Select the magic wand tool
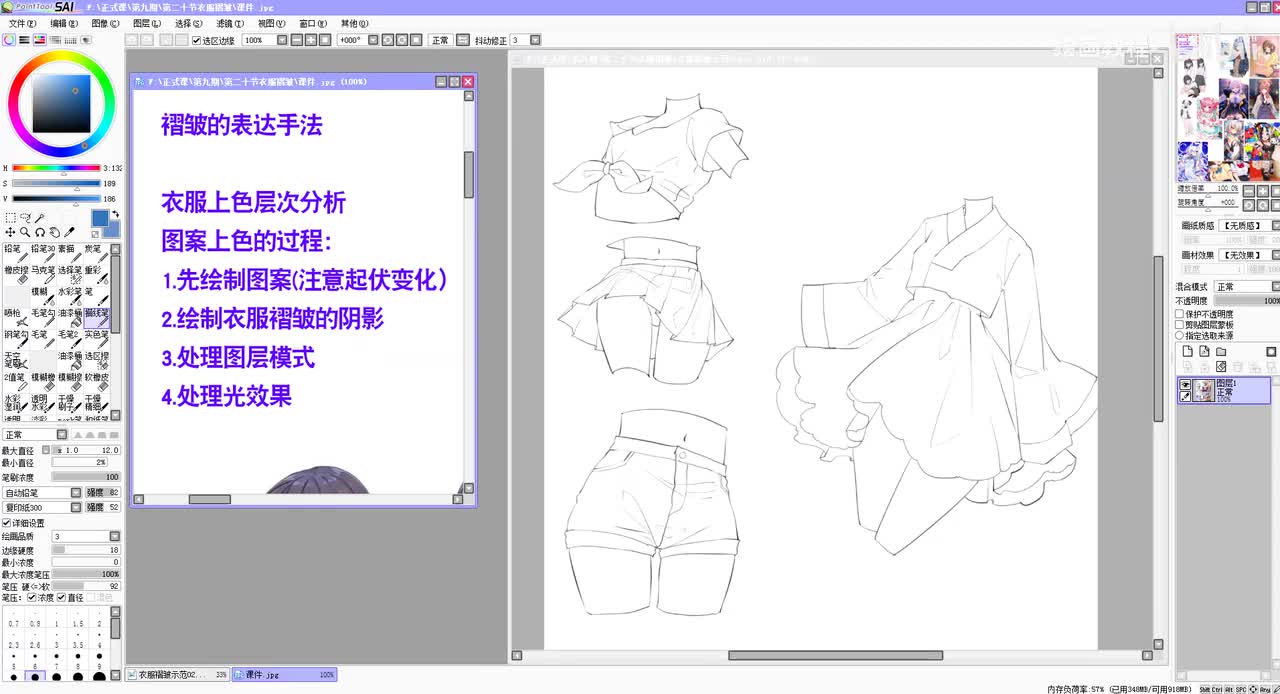Viewport: 1280px width, 694px height. [x=40, y=217]
